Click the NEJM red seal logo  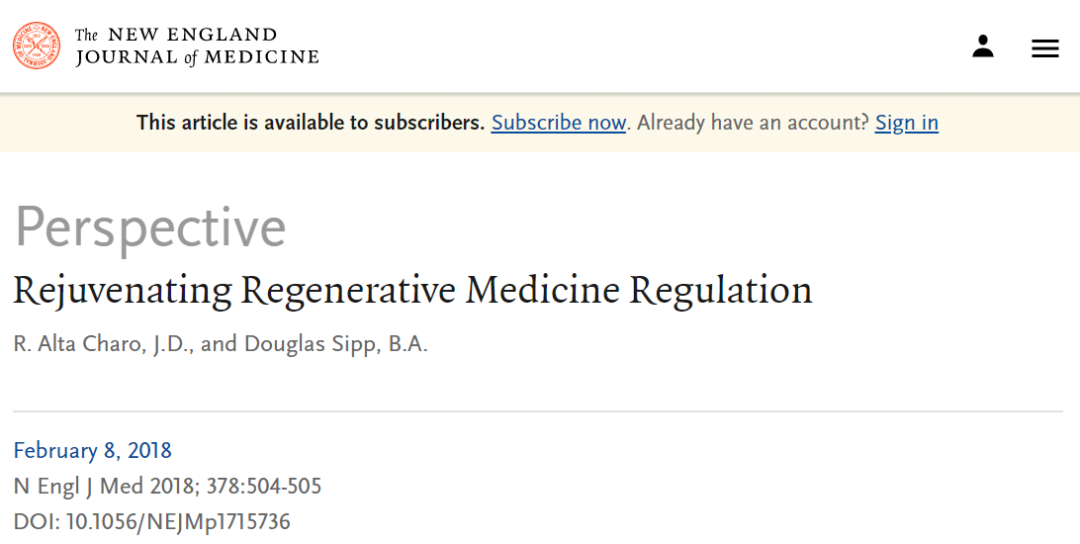[37, 46]
